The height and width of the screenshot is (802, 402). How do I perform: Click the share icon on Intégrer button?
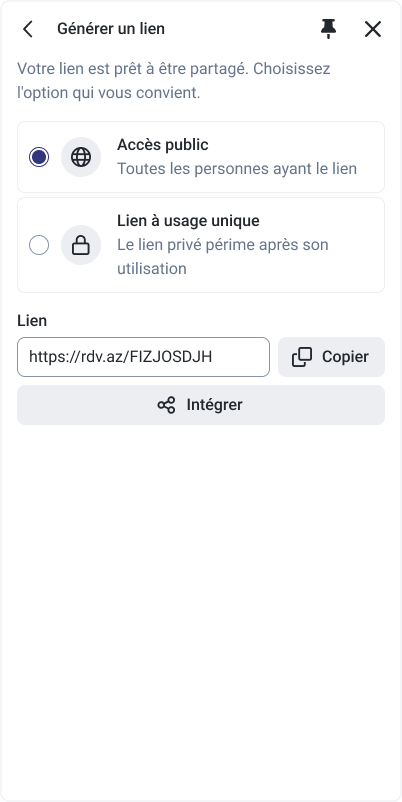point(166,405)
